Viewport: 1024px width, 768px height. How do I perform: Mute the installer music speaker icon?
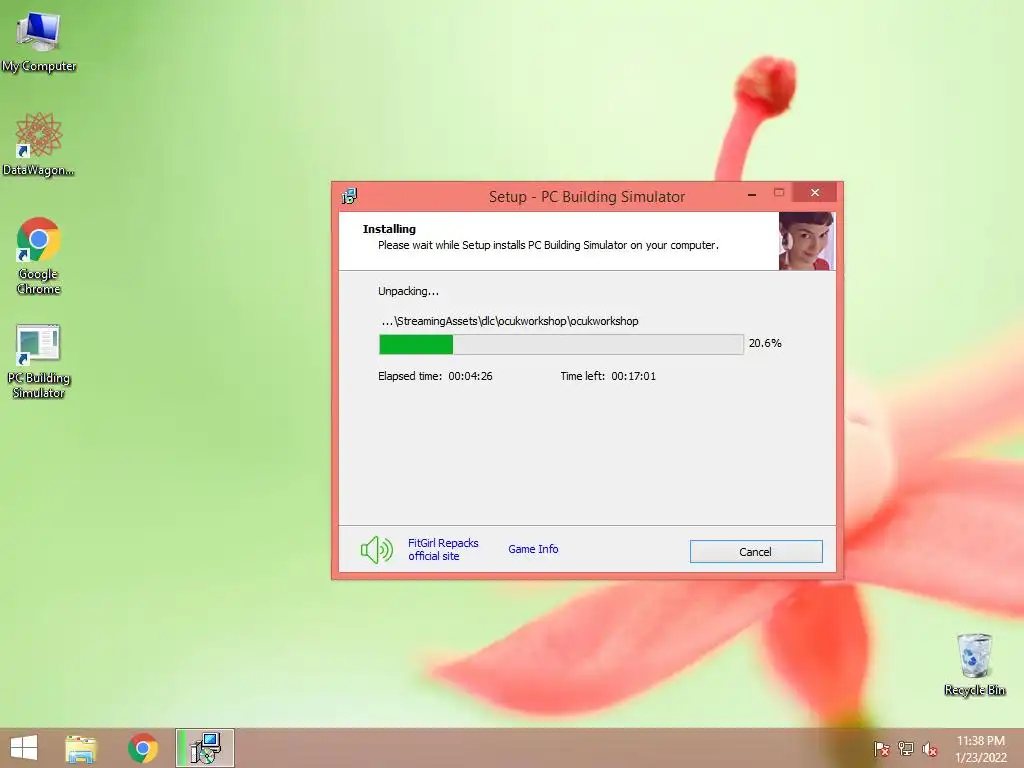click(x=377, y=551)
